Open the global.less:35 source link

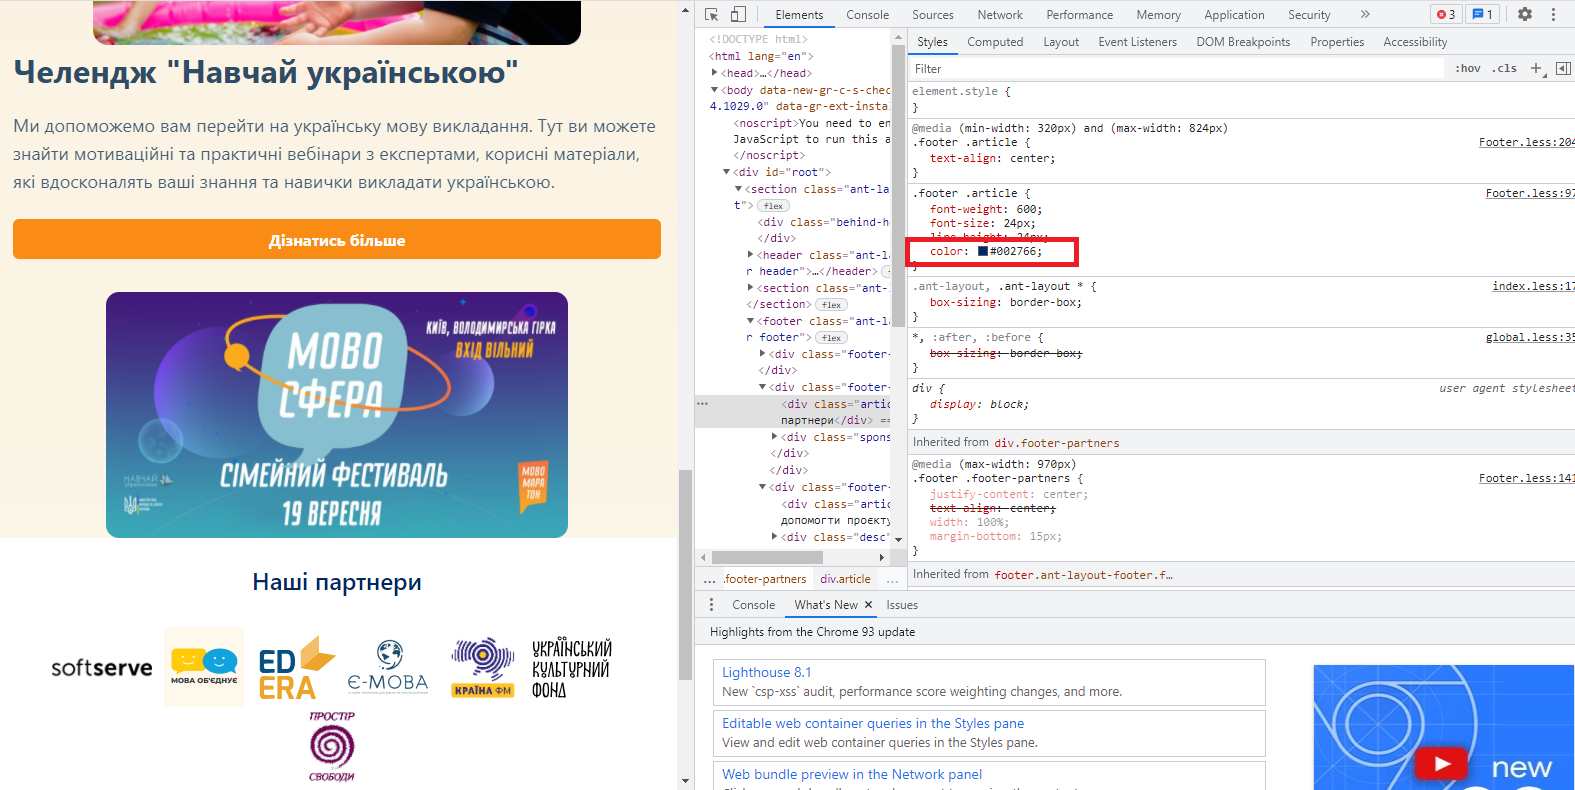coord(1530,337)
